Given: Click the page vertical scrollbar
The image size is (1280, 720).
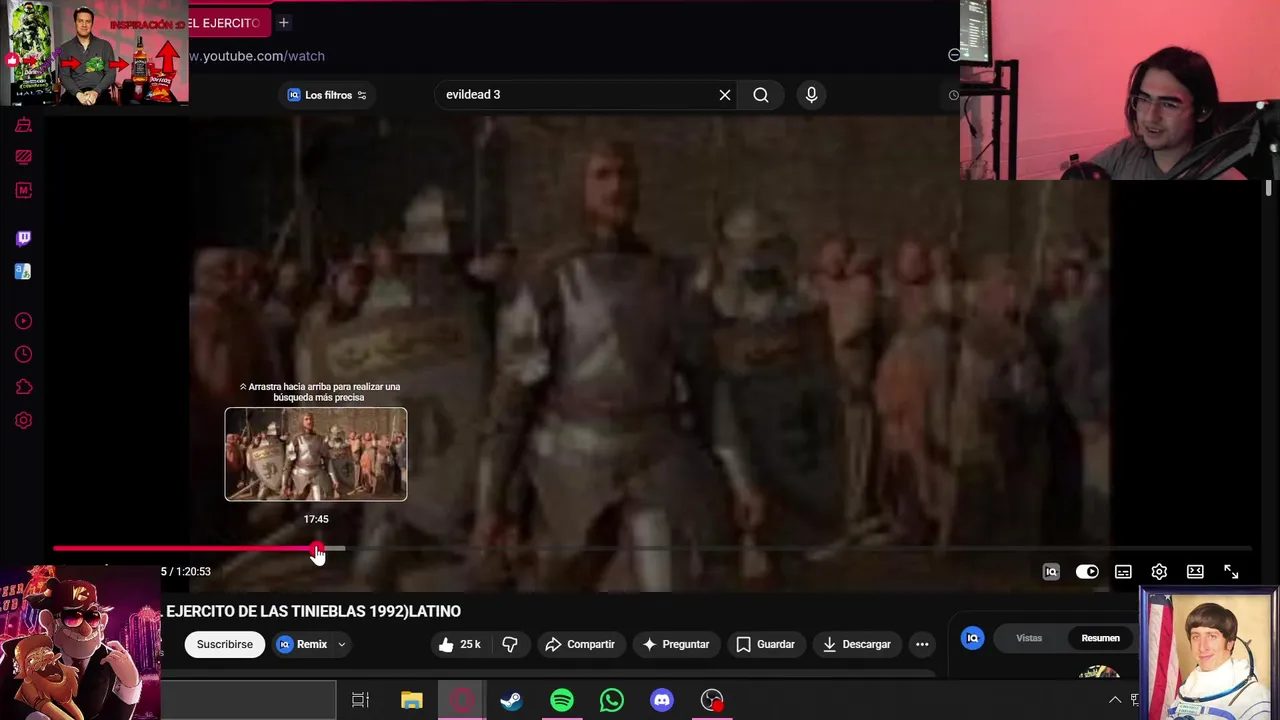Looking at the screenshot, I should (1268, 188).
